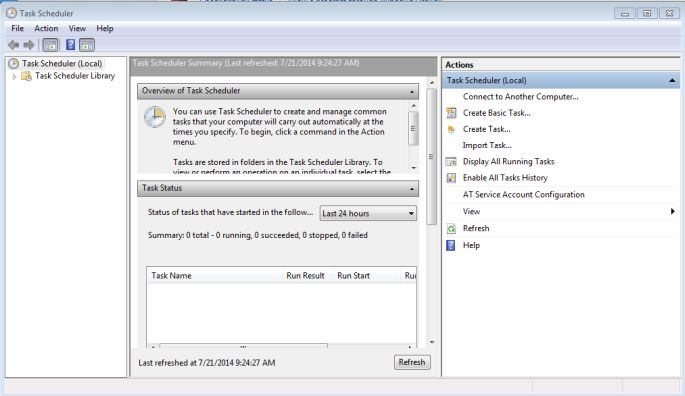The width and height of the screenshot is (685, 396).
Task: Click the main summary pane scrollbar thumb
Action: [x=432, y=156]
